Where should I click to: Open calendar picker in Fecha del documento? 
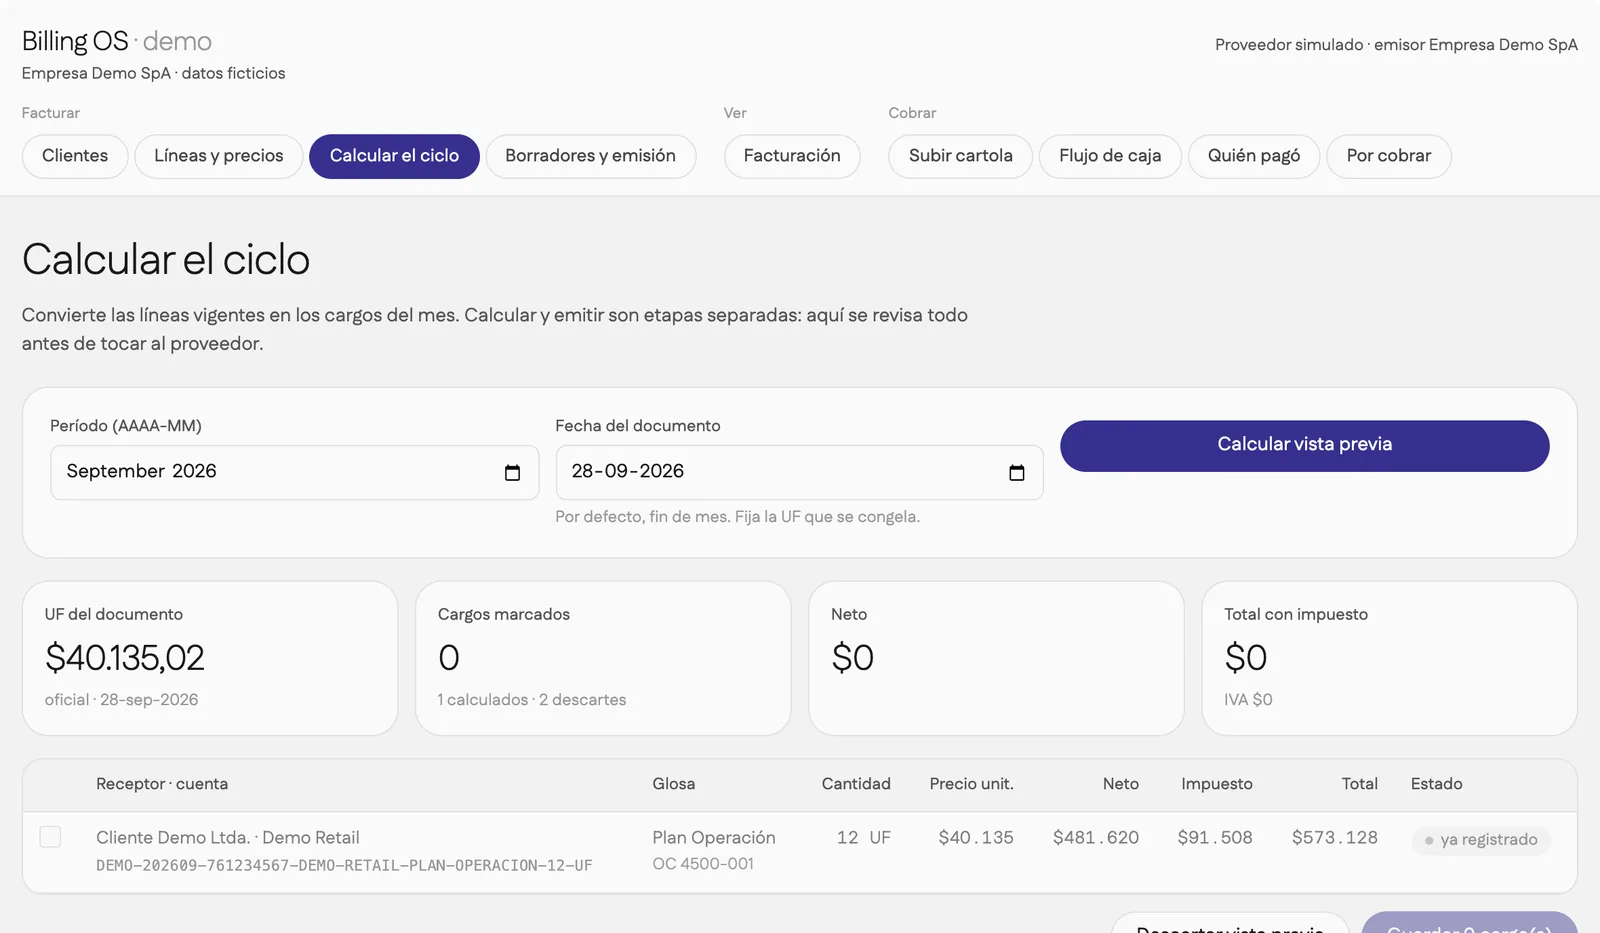1017,473
